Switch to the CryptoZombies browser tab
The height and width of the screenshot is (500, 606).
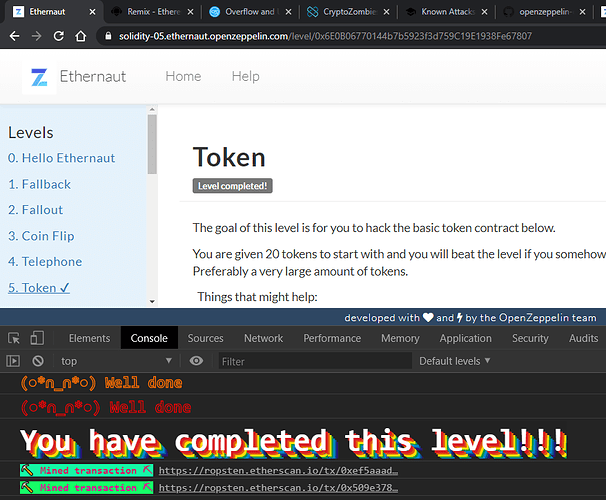349,12
